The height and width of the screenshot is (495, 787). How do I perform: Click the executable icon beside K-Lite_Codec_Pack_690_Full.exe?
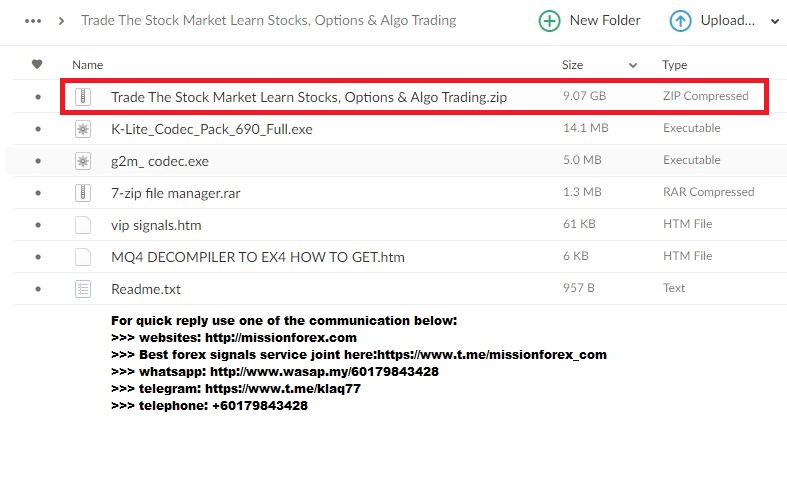tap(83, 129)
